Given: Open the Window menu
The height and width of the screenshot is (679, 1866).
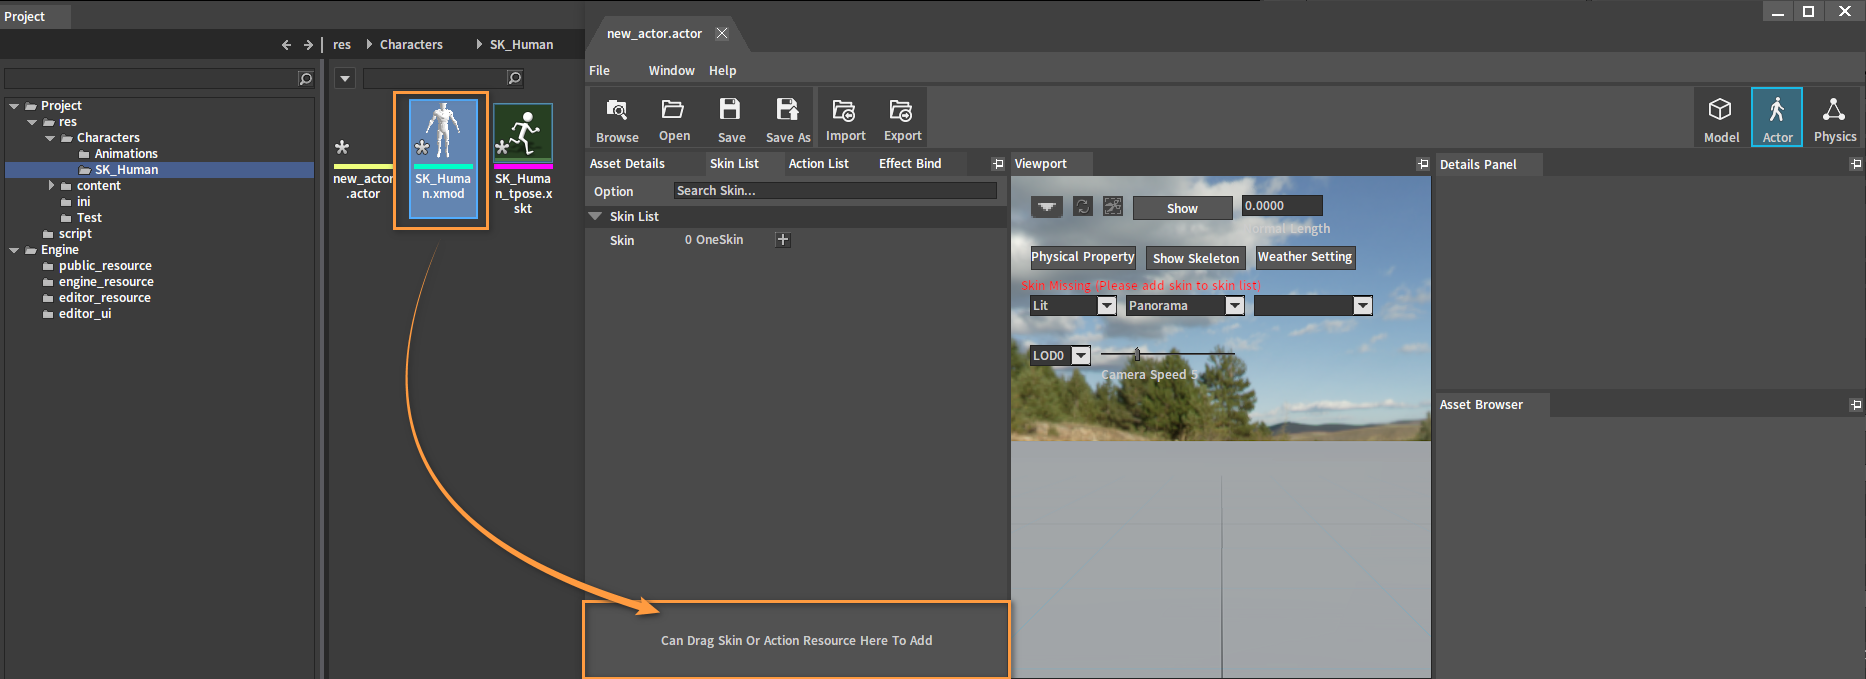Looking at the screenshot, I should (x=671, y=71).
